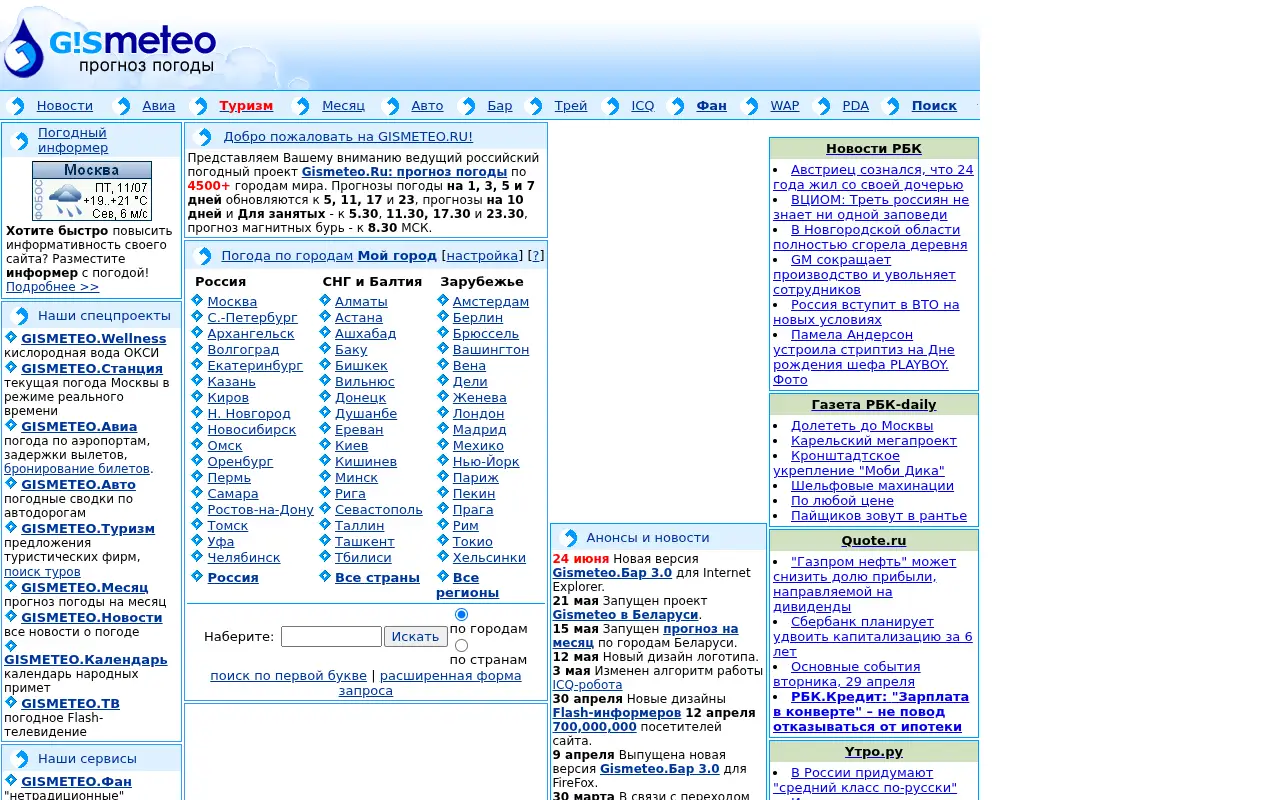
Task: Open the ICQ menu item
Action: 643,106
